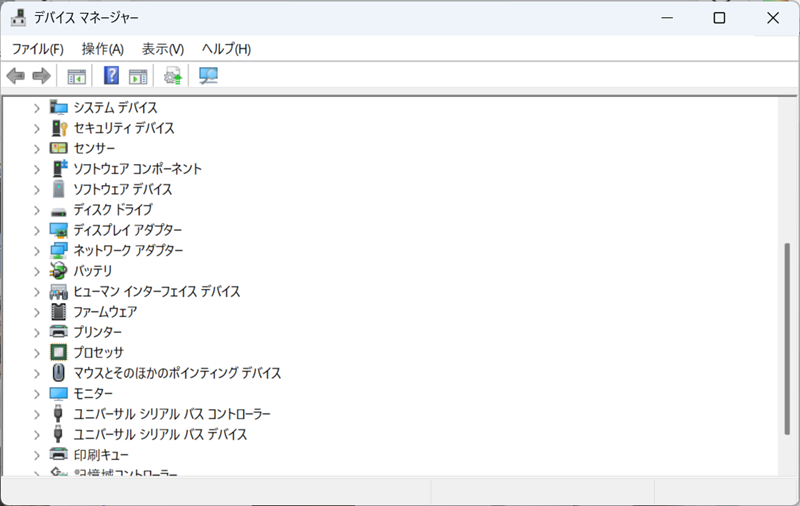Expand the ディスク ドライブ chevron
This screenshot has width=800, height=506.
37,210
